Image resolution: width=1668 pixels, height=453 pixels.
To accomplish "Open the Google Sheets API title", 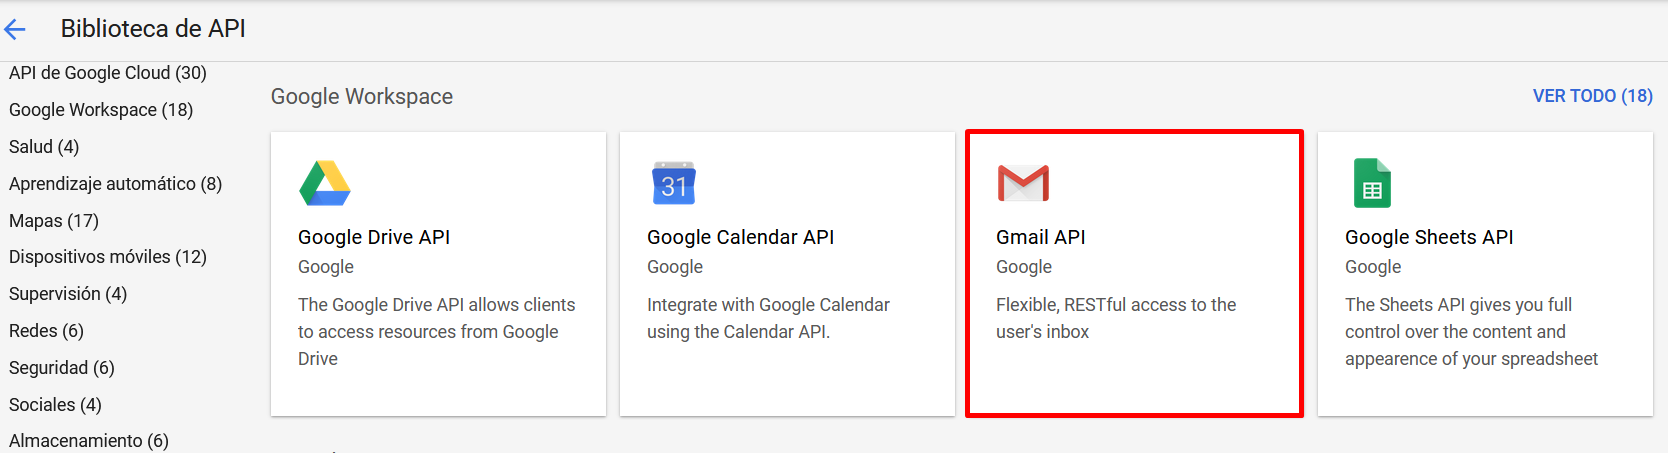I will click(1428, 237).
